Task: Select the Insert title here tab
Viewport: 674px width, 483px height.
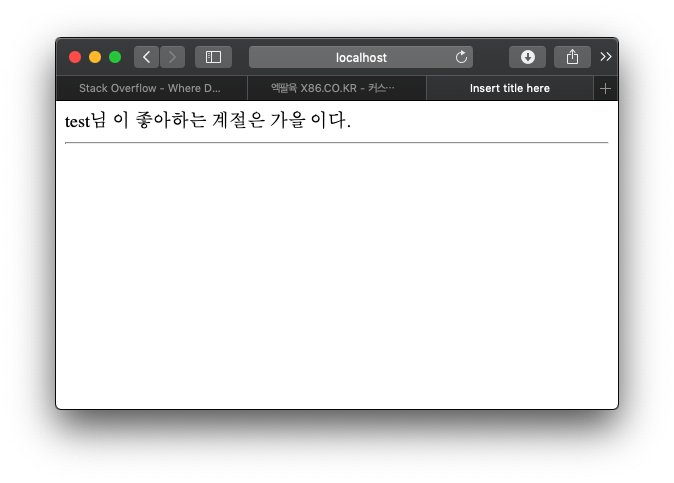Action: 510,89
